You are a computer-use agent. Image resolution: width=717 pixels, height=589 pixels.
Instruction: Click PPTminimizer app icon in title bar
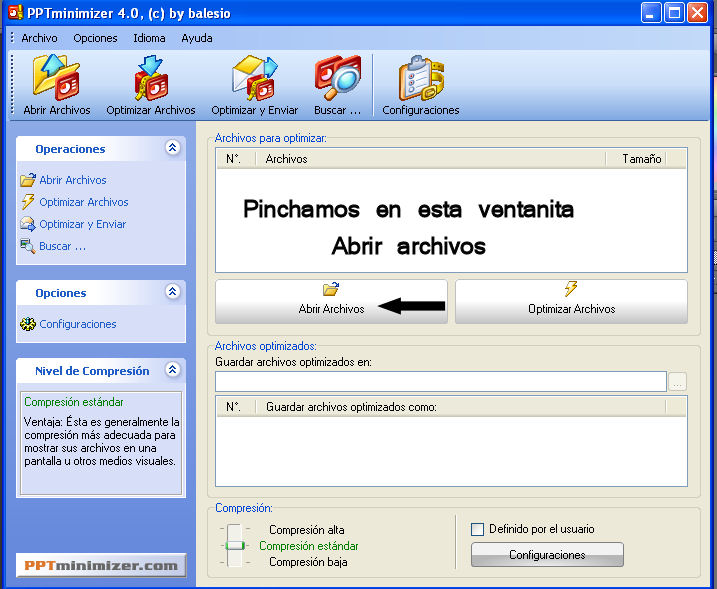(x=15, y=12)
